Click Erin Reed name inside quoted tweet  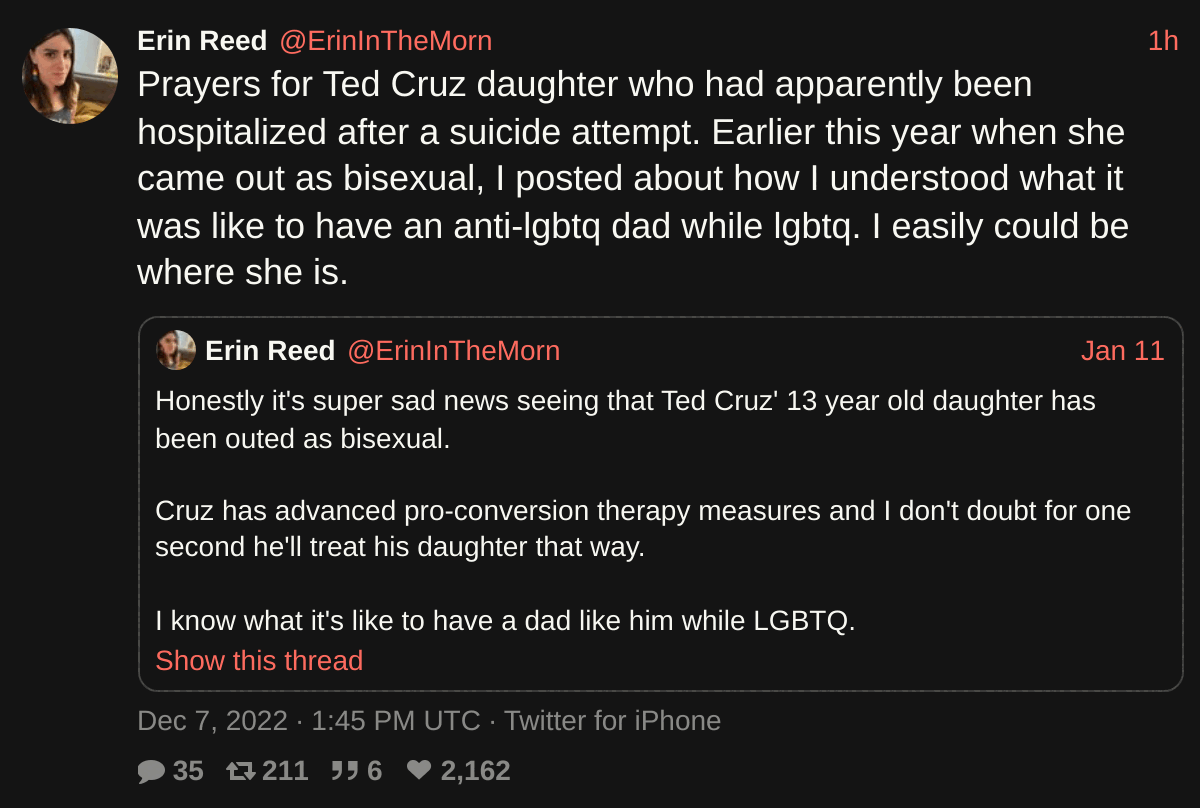270,351
